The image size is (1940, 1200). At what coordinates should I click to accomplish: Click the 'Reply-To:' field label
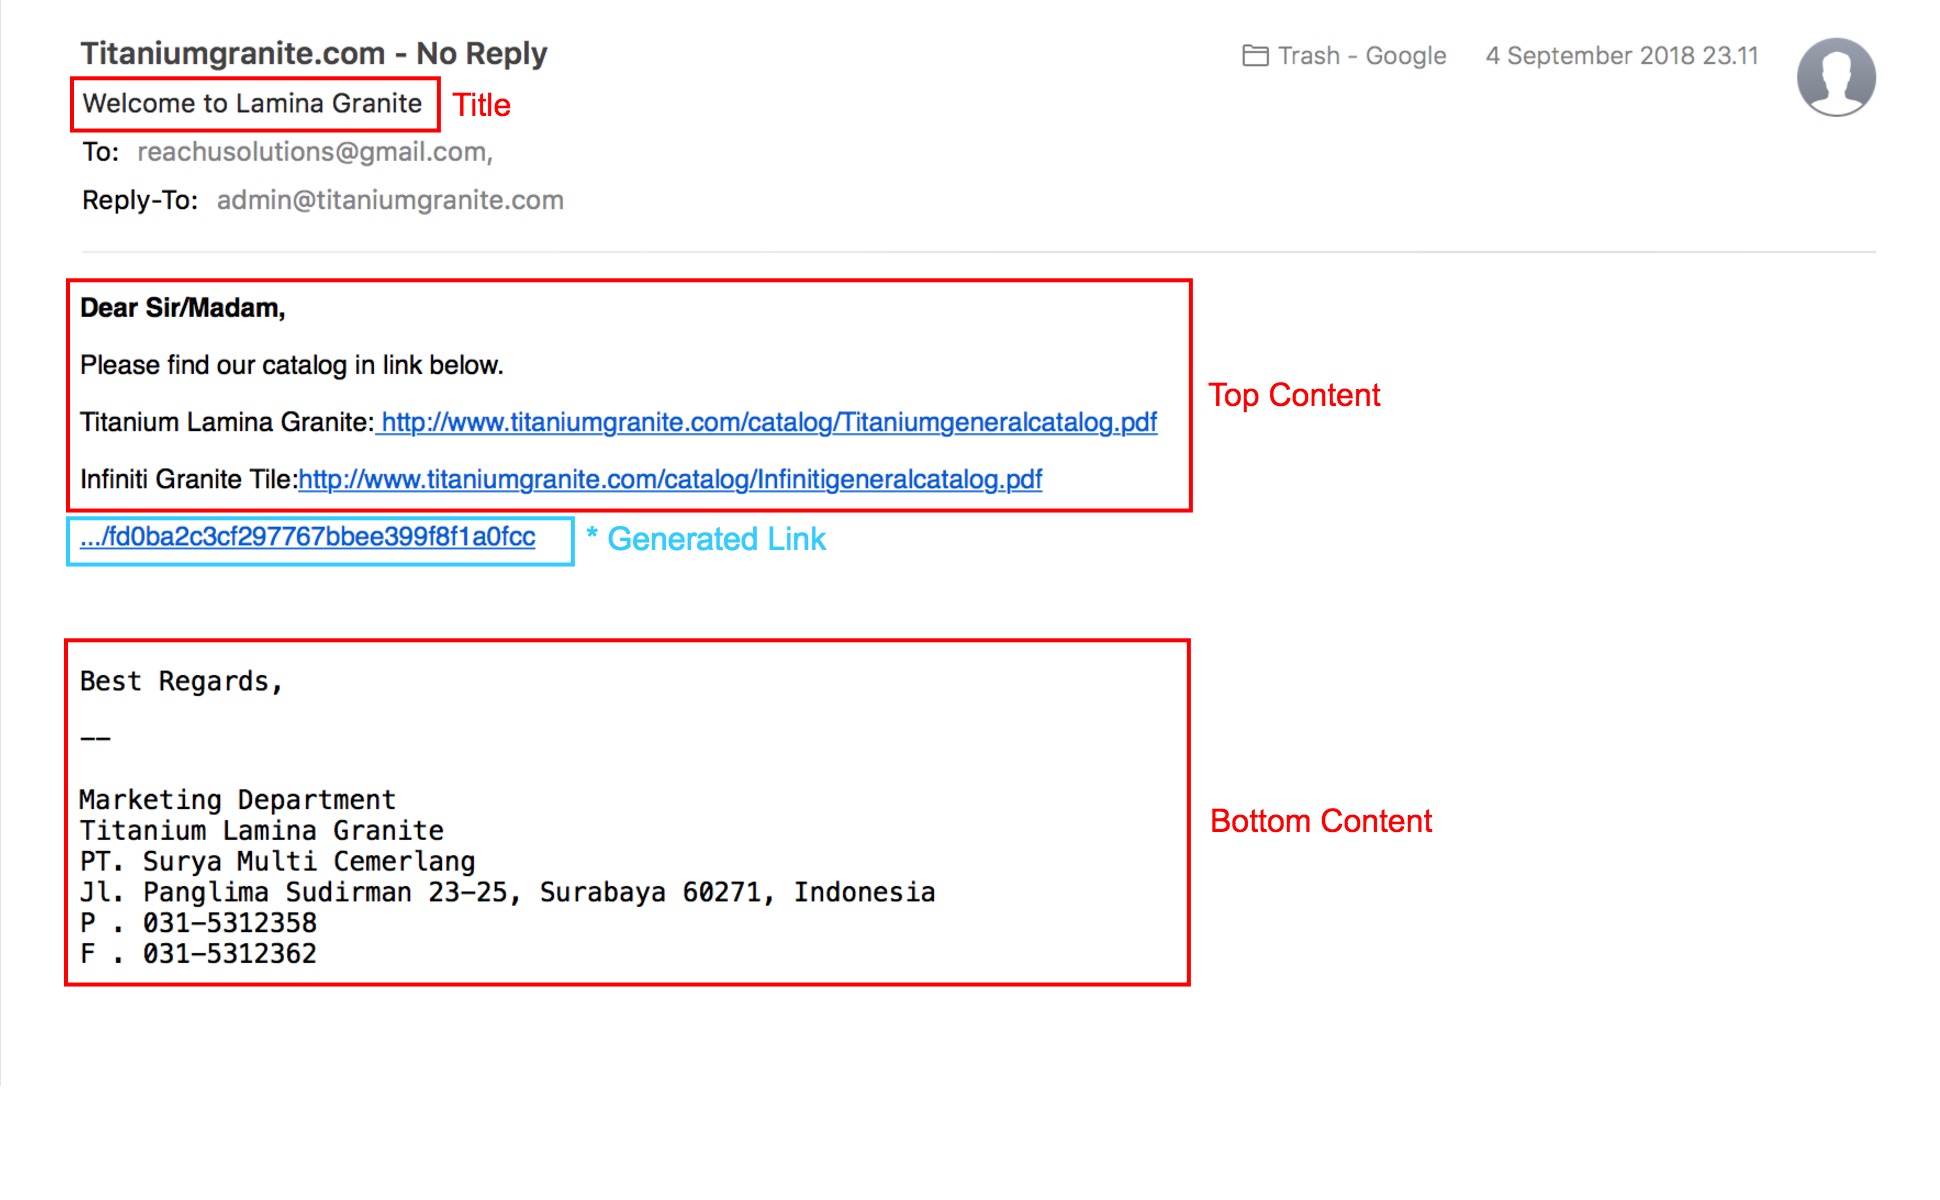pos(140,200)
